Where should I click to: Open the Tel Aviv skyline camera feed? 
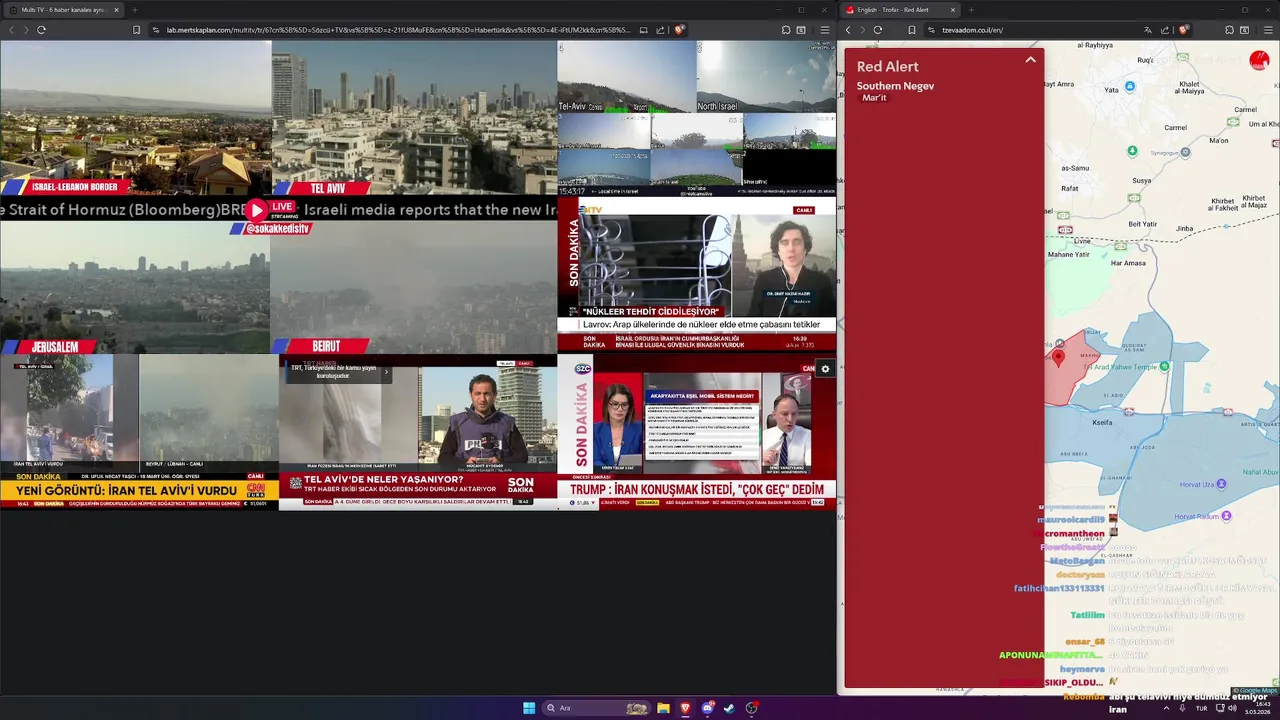(x=414, y=118)
